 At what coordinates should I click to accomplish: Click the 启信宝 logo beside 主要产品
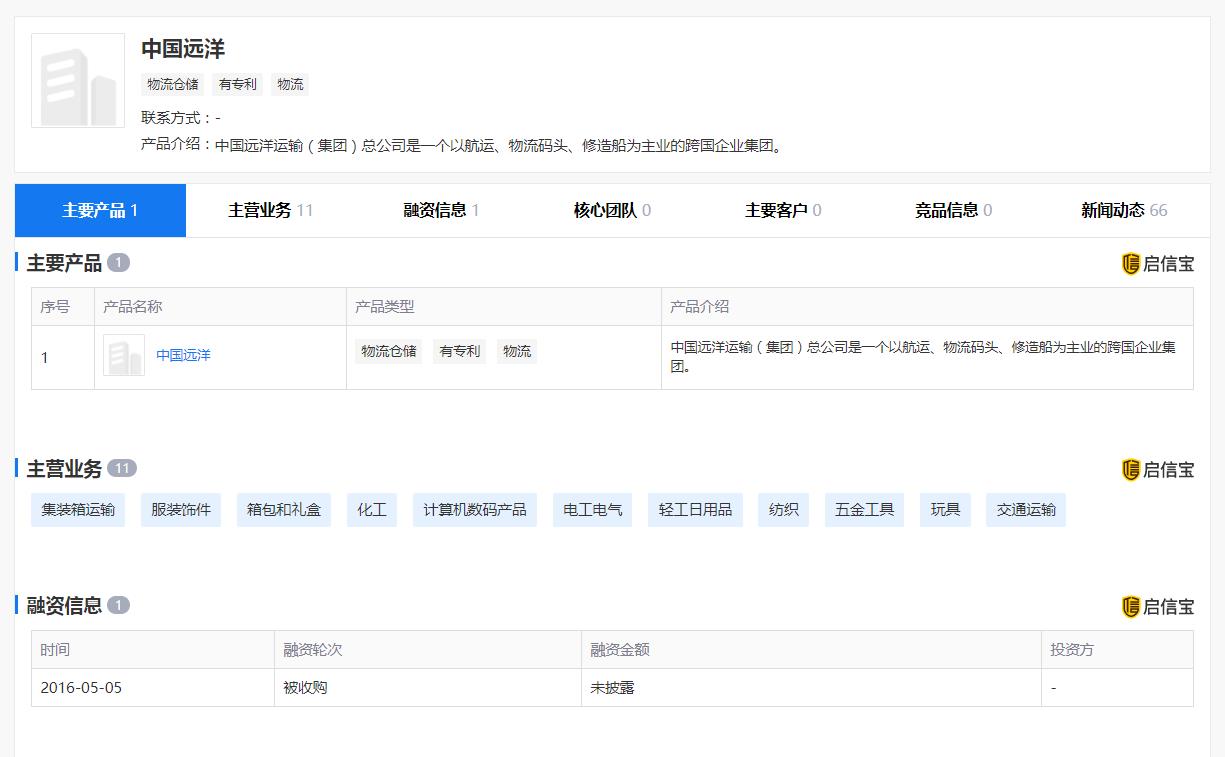[1157, 264]
